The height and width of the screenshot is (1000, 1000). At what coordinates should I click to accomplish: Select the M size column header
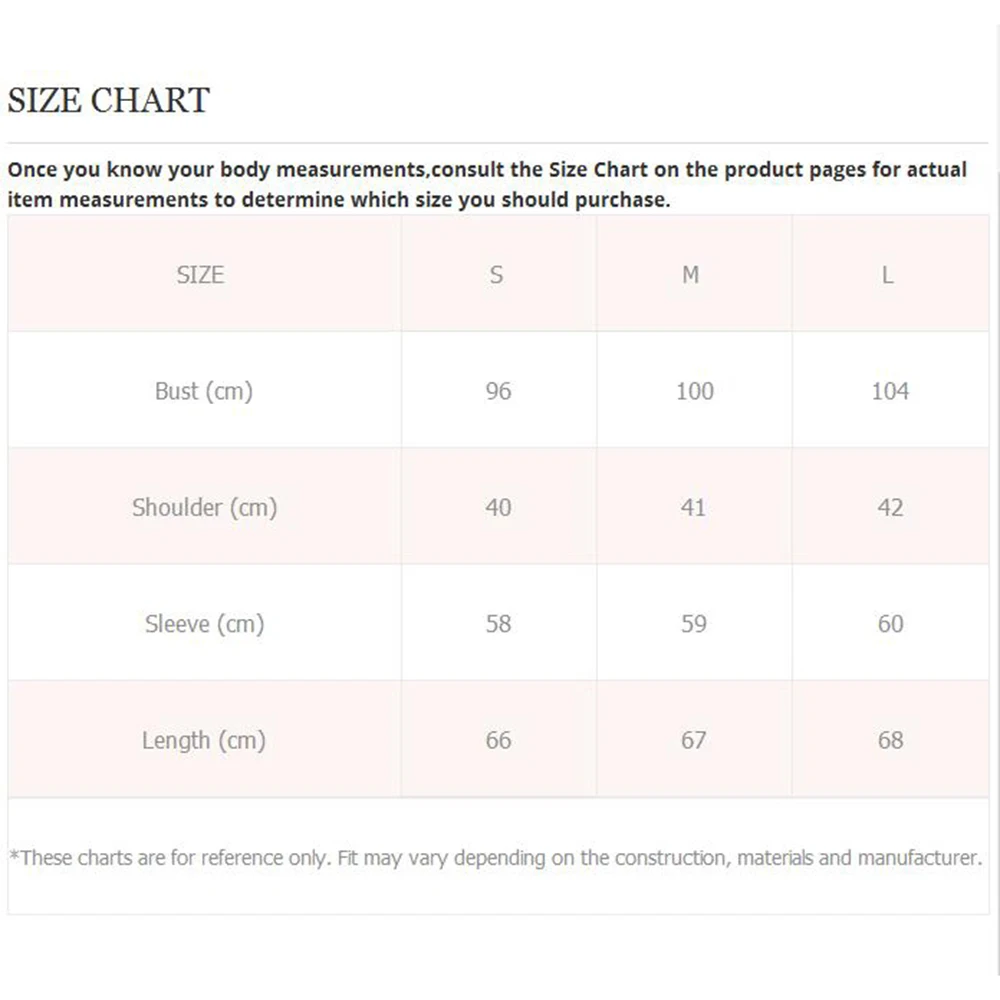[691, 275]
